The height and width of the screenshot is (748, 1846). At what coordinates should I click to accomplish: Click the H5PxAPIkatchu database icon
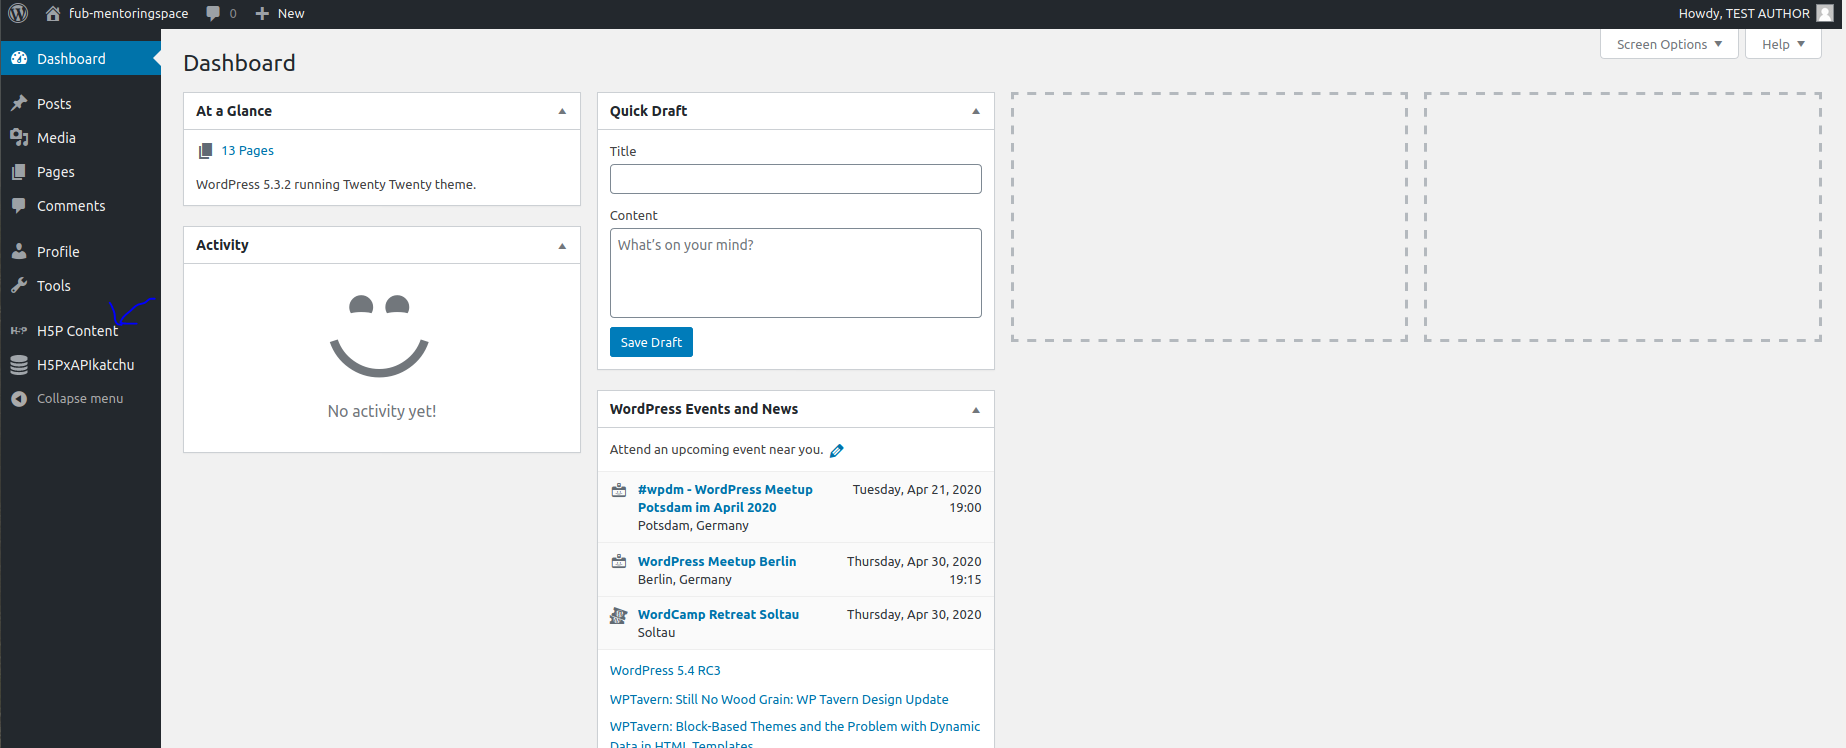(x=19, y=365)
